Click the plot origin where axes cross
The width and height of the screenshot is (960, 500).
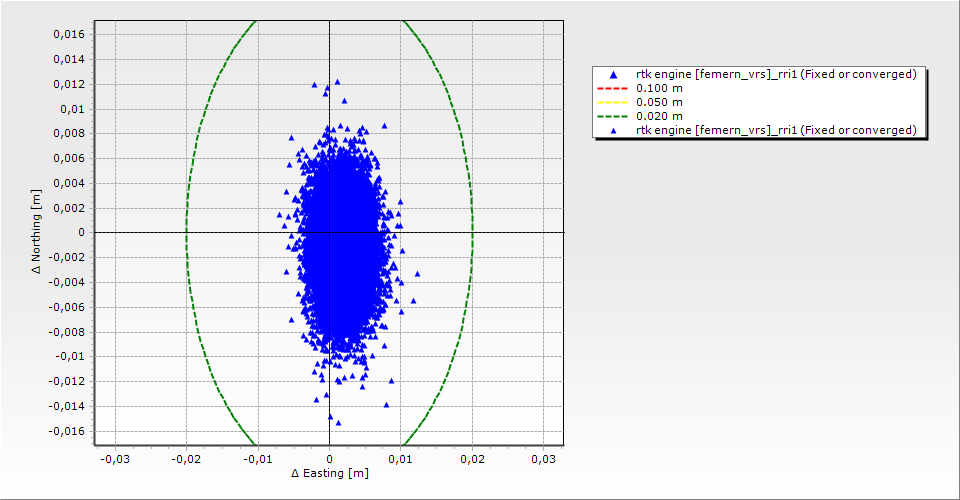tap(330, 232)
